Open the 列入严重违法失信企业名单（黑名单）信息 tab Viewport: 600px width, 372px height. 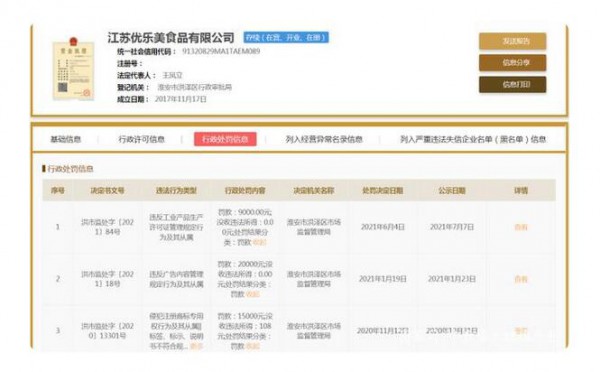tap(473, 139)
